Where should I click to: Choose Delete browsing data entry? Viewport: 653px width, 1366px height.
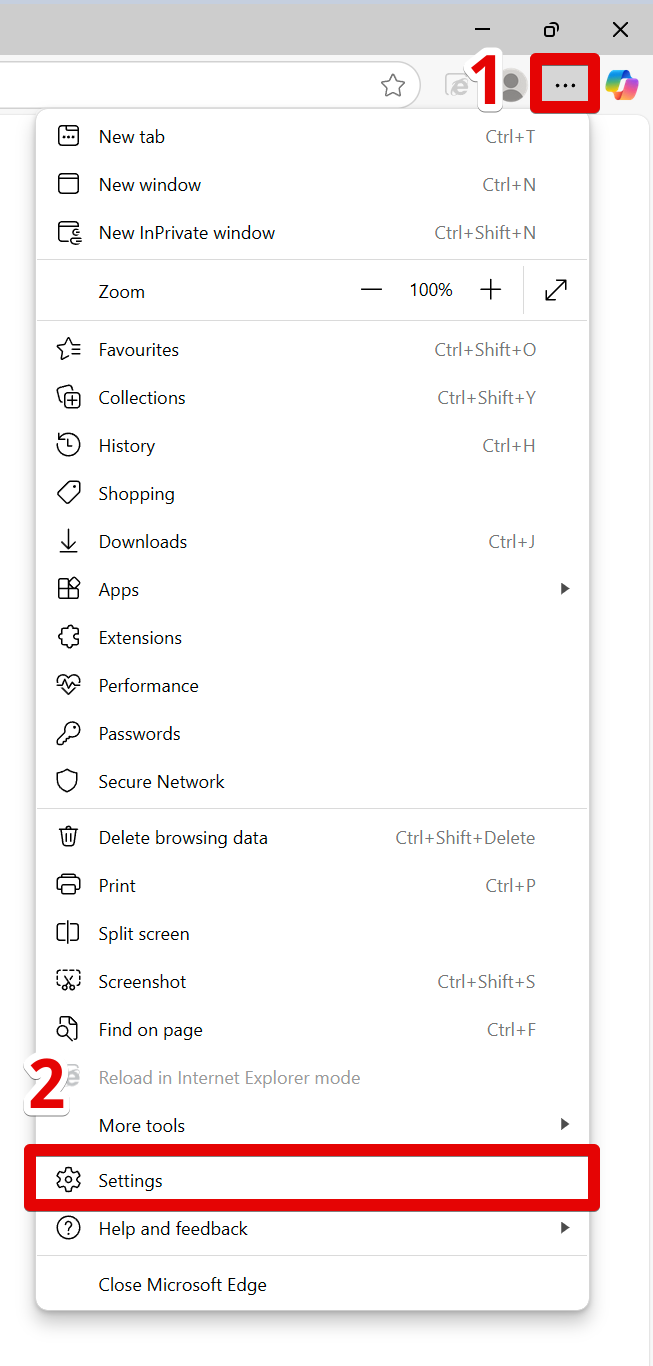tap(312, 837)
